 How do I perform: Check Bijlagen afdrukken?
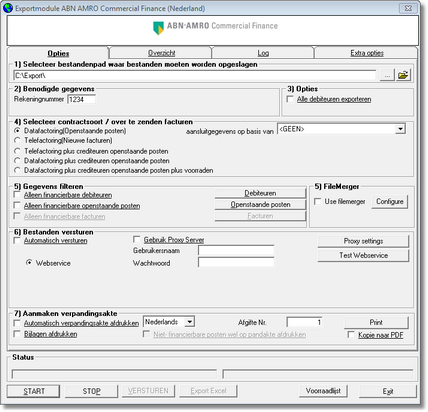click(x=17, y=334)
